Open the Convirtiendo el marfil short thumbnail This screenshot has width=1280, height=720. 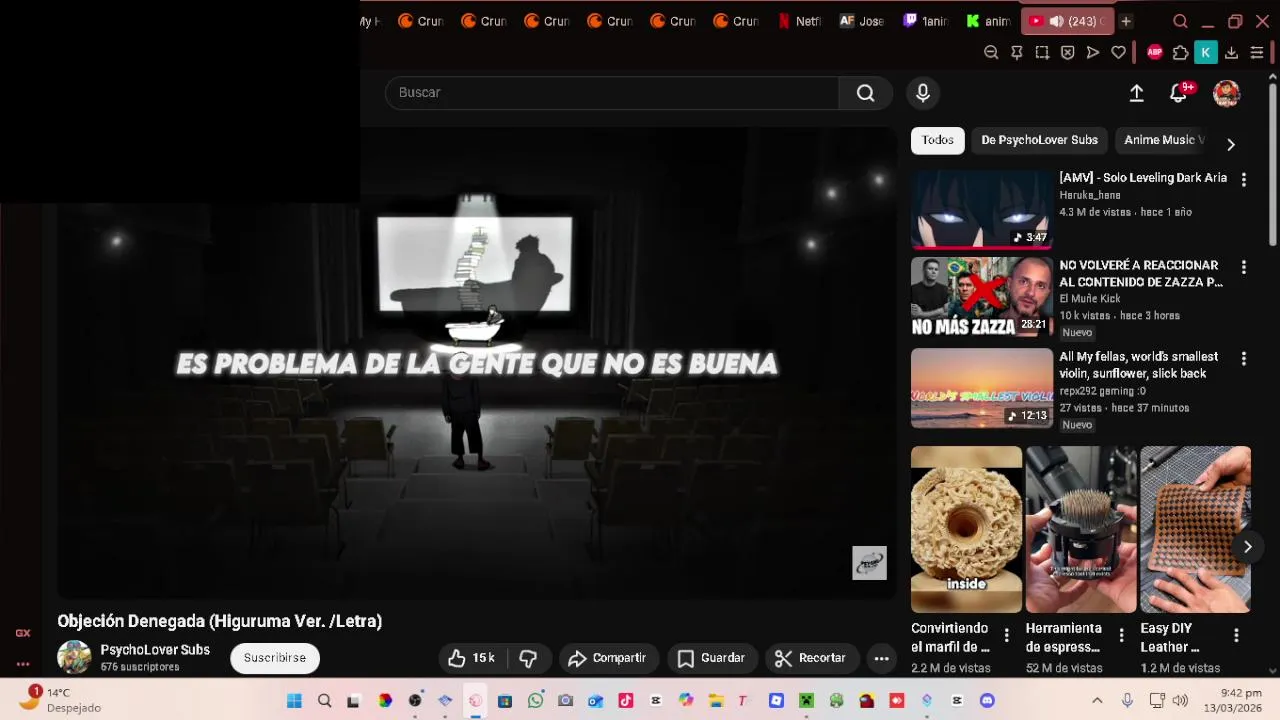coord(966,529)
